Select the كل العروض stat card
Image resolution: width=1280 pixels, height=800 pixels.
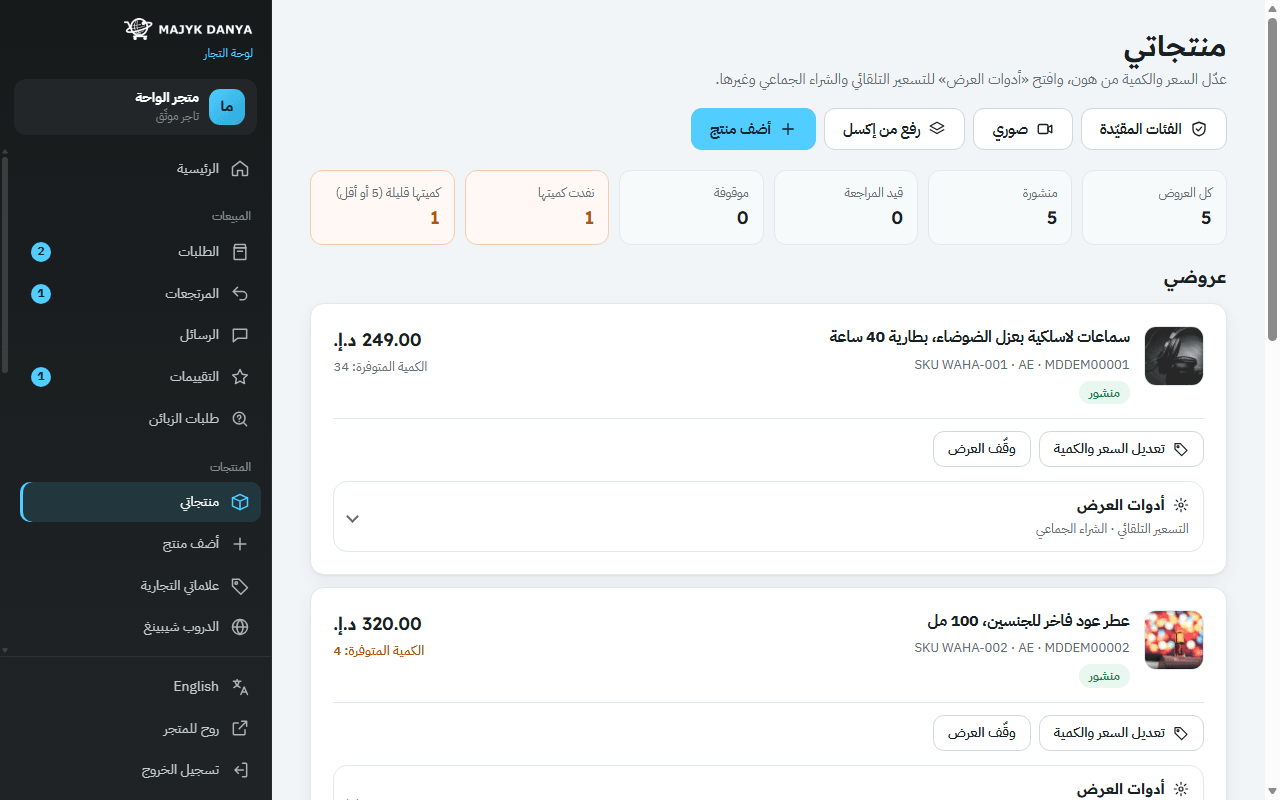coord(1154,207)
